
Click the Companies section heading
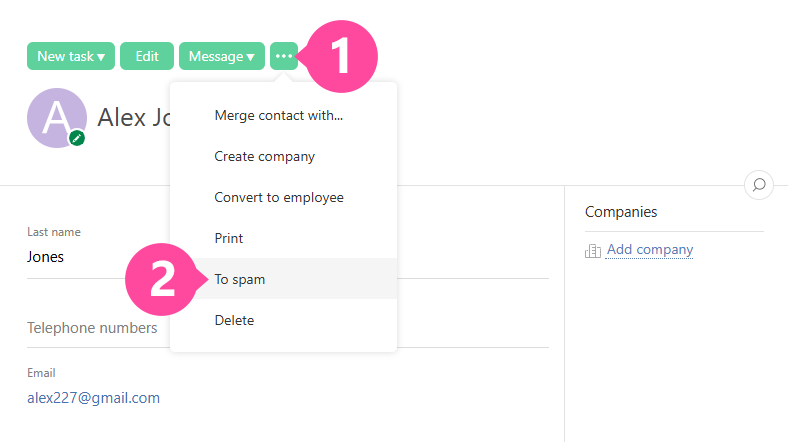click(621, 212)
